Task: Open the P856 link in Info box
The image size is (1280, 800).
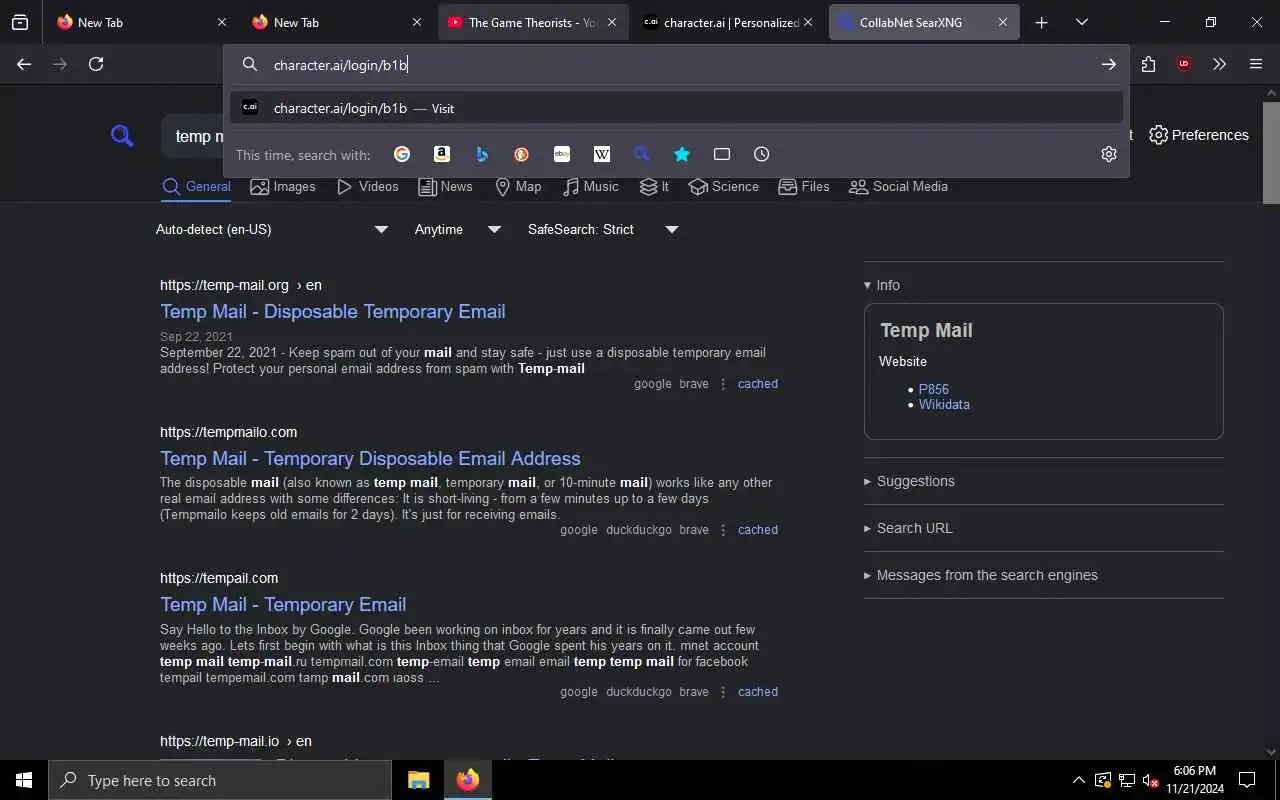Action: click(x=934, y=389)
